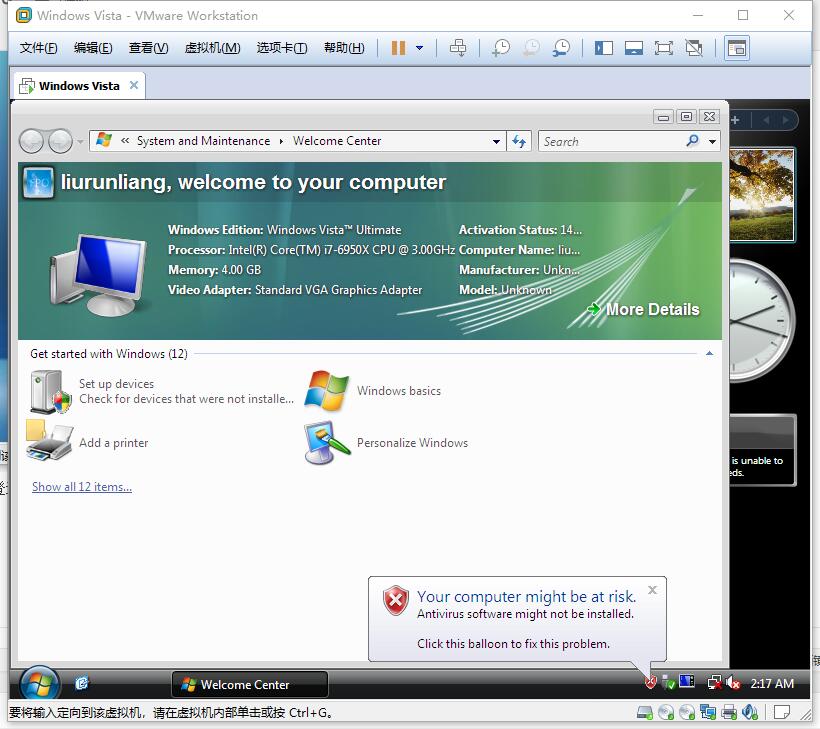Open recent pages dropdown beside nav arrows
Screen dimensions: 820x729
79,142
